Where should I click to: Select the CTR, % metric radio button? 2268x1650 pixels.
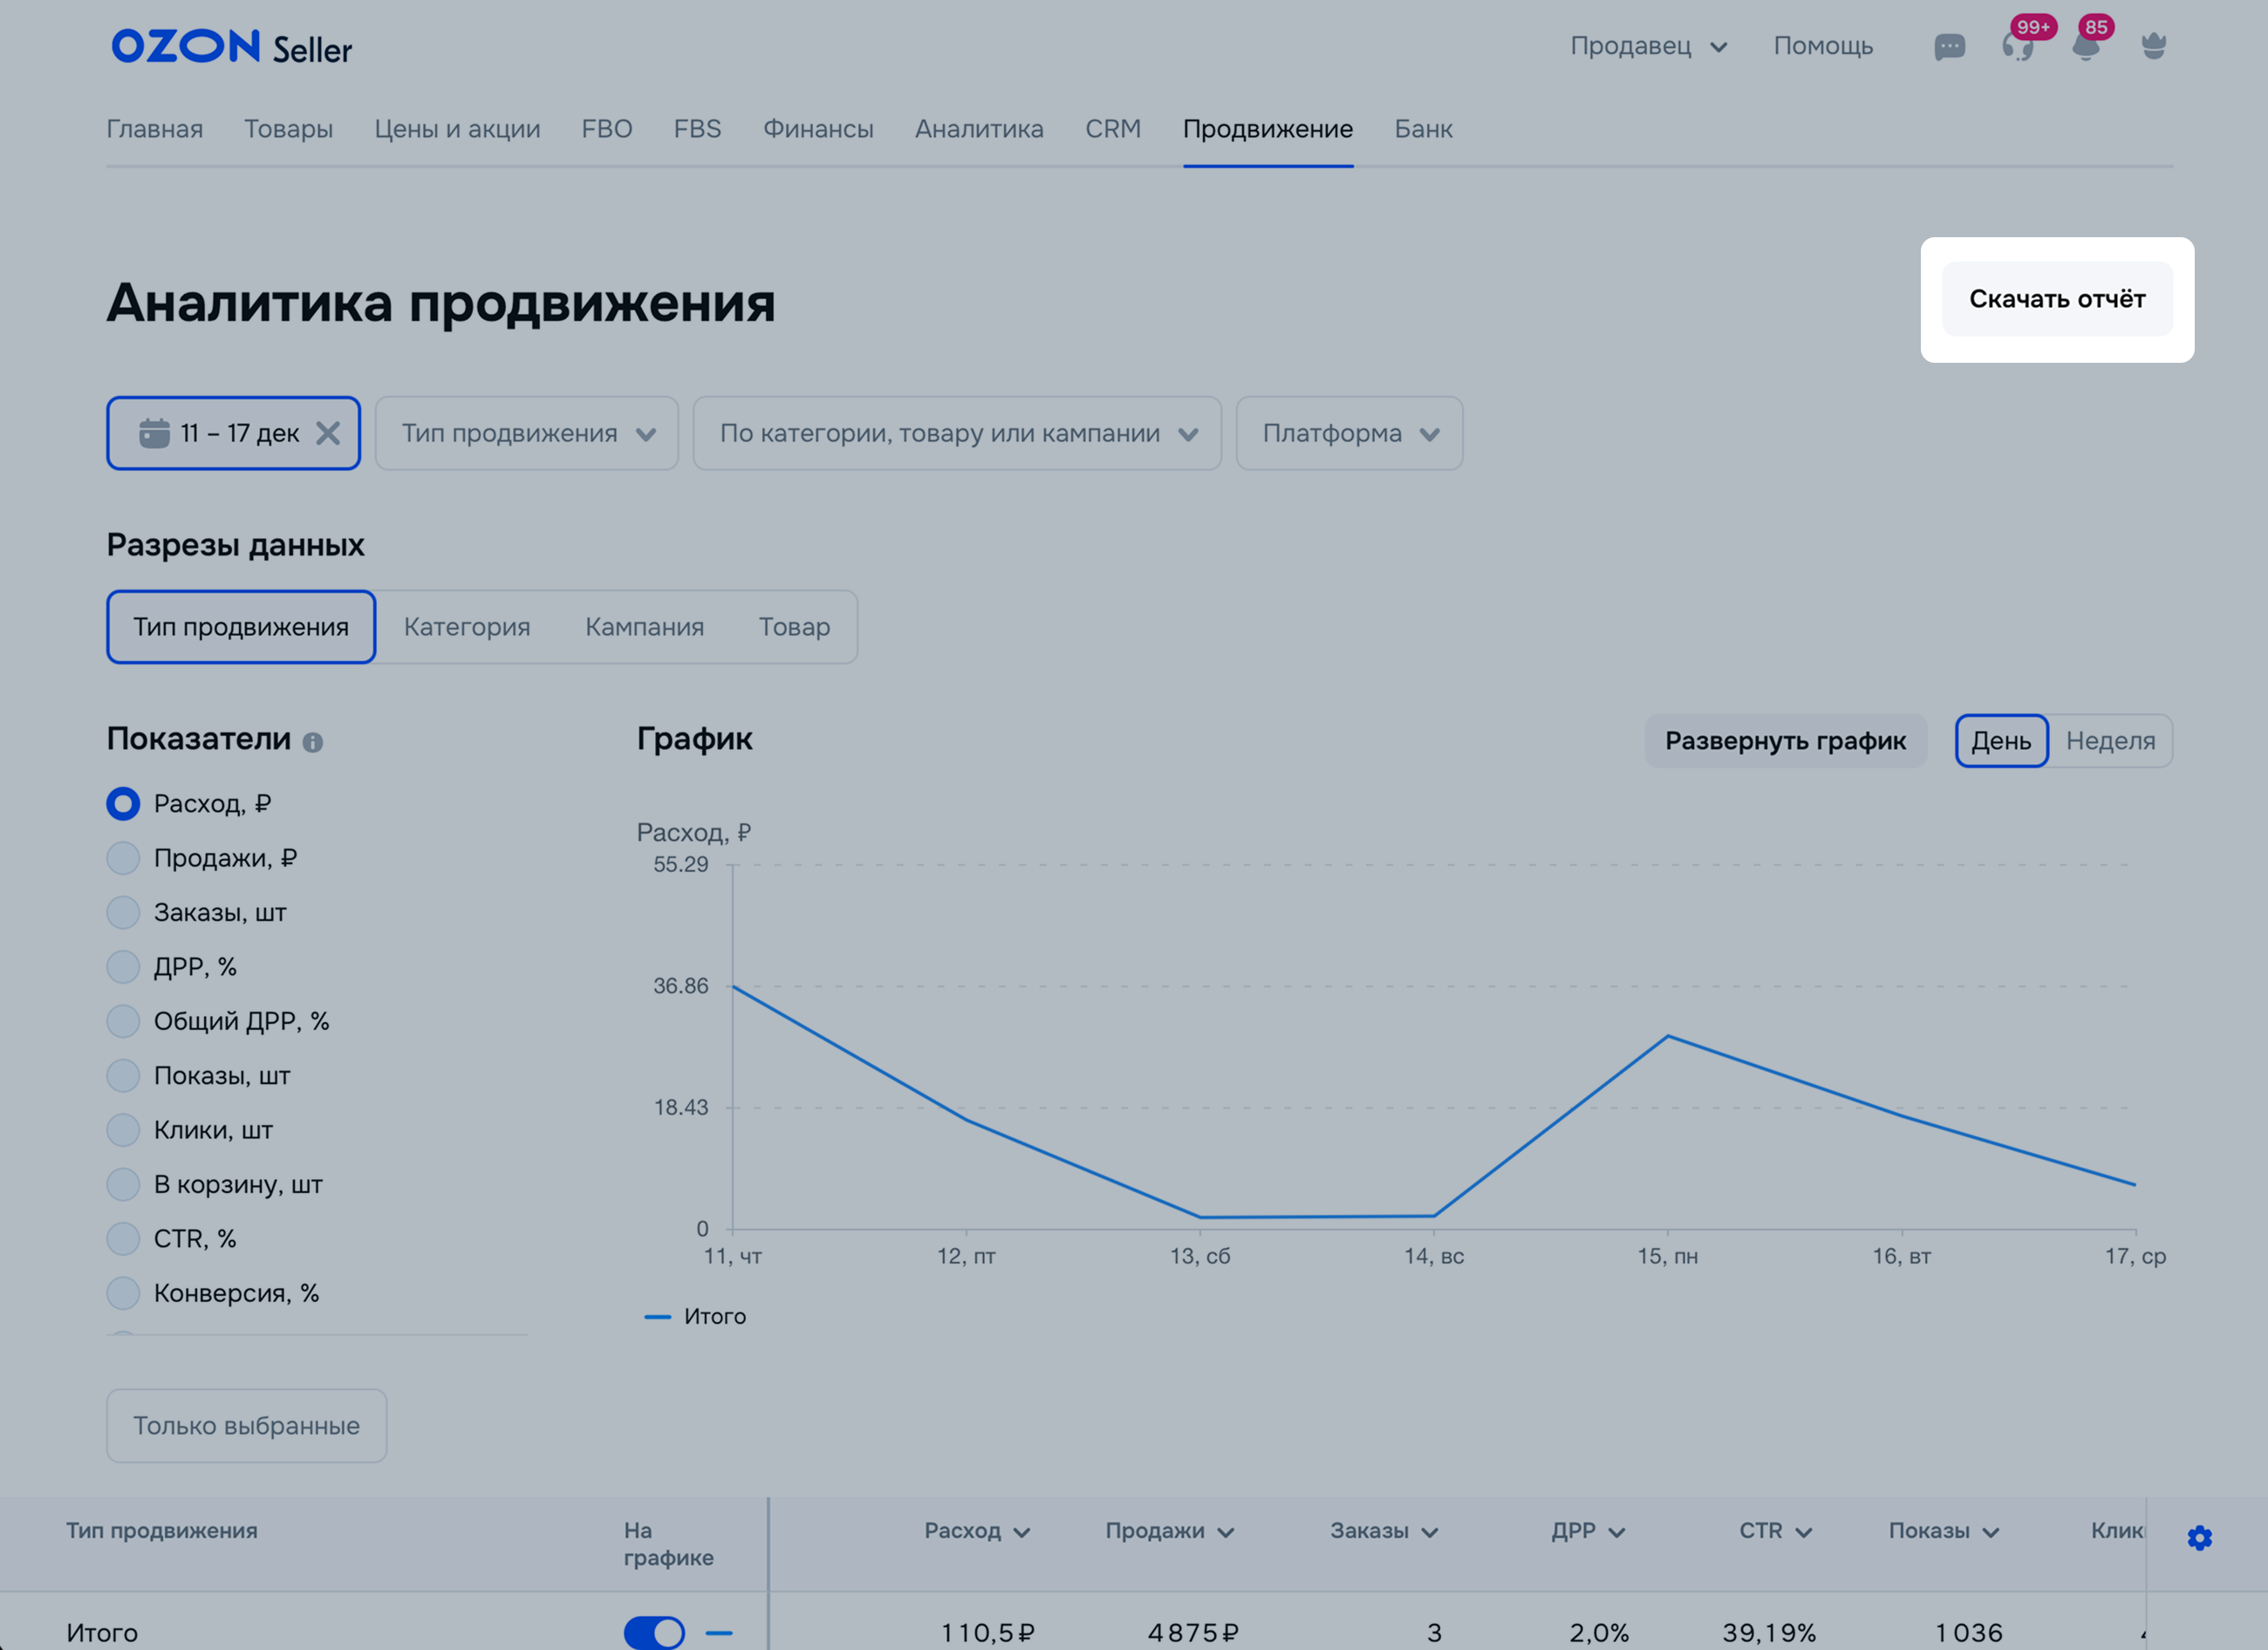(123, 1238)
